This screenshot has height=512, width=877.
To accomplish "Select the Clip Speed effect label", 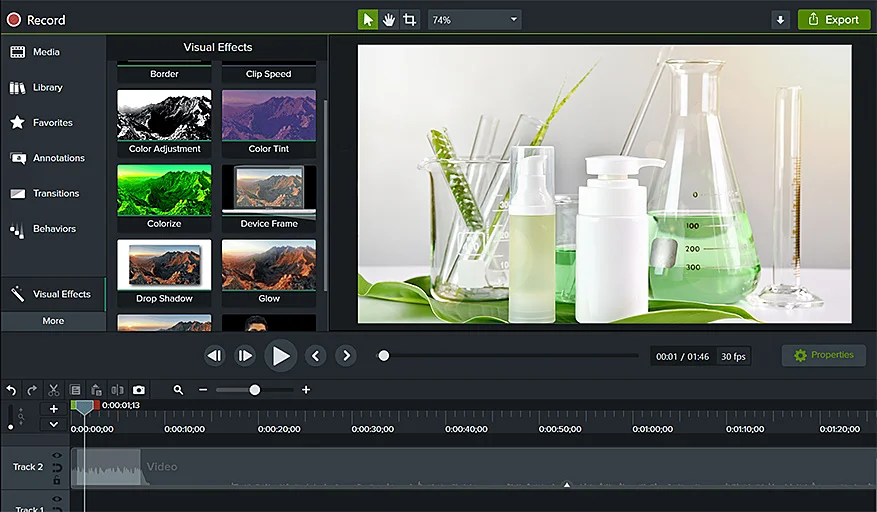I will coord(268,74).
